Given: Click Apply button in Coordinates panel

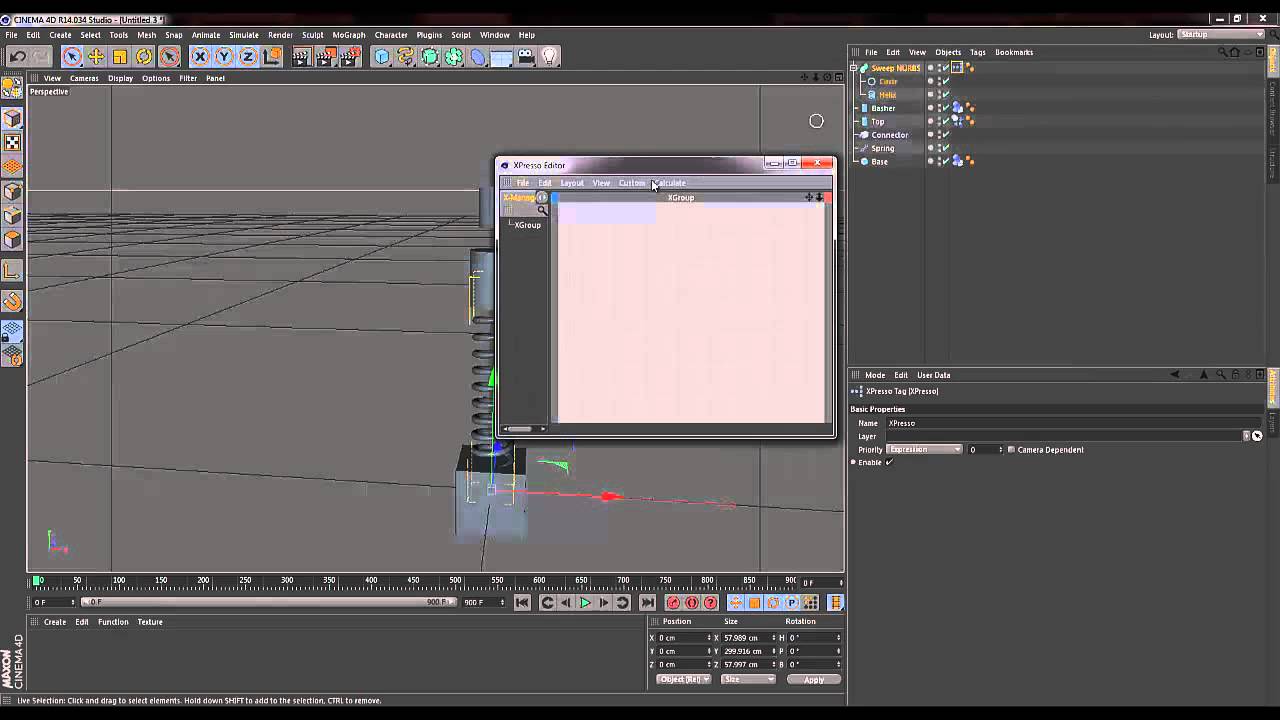Looking at the screenshot, I should tap(814, 679).
